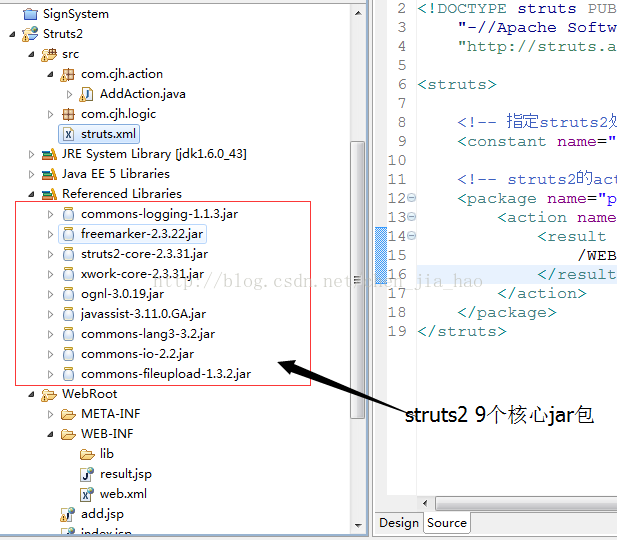This screenshot has height=540, width=617.
Task: Collapse the Struts2 project node
Action: (12, 35)
